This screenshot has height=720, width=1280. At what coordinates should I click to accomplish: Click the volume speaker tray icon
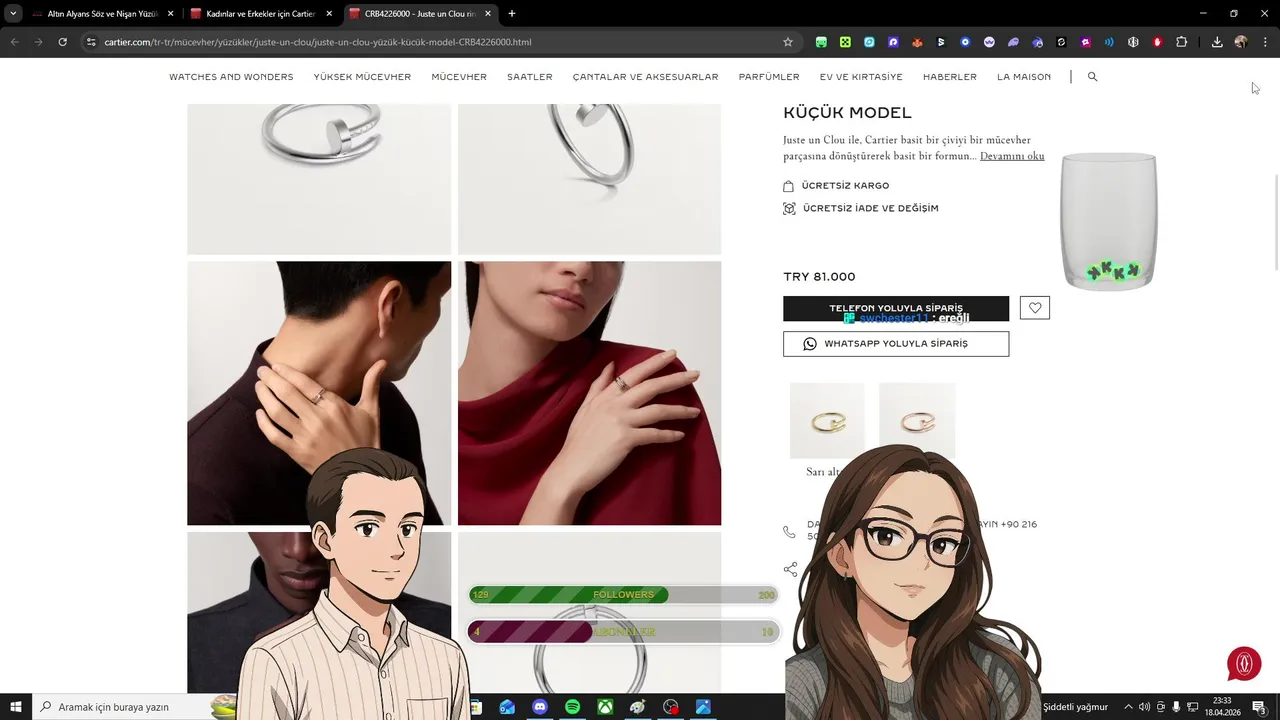click(x=1144, y=707)
